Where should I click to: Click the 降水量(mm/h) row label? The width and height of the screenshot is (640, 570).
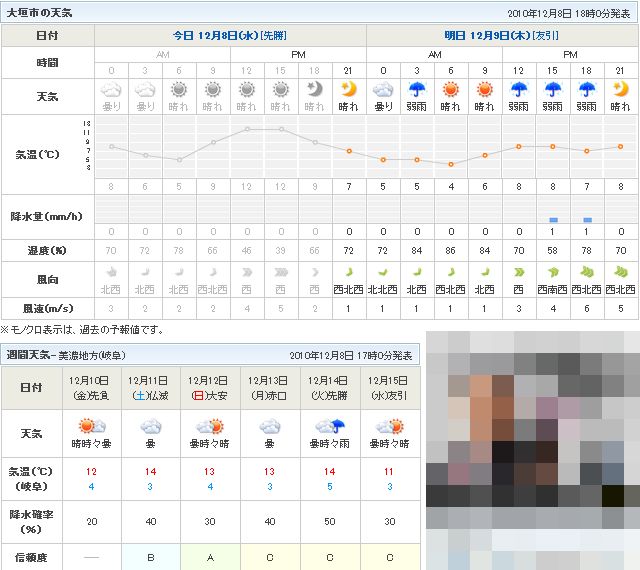47,216
